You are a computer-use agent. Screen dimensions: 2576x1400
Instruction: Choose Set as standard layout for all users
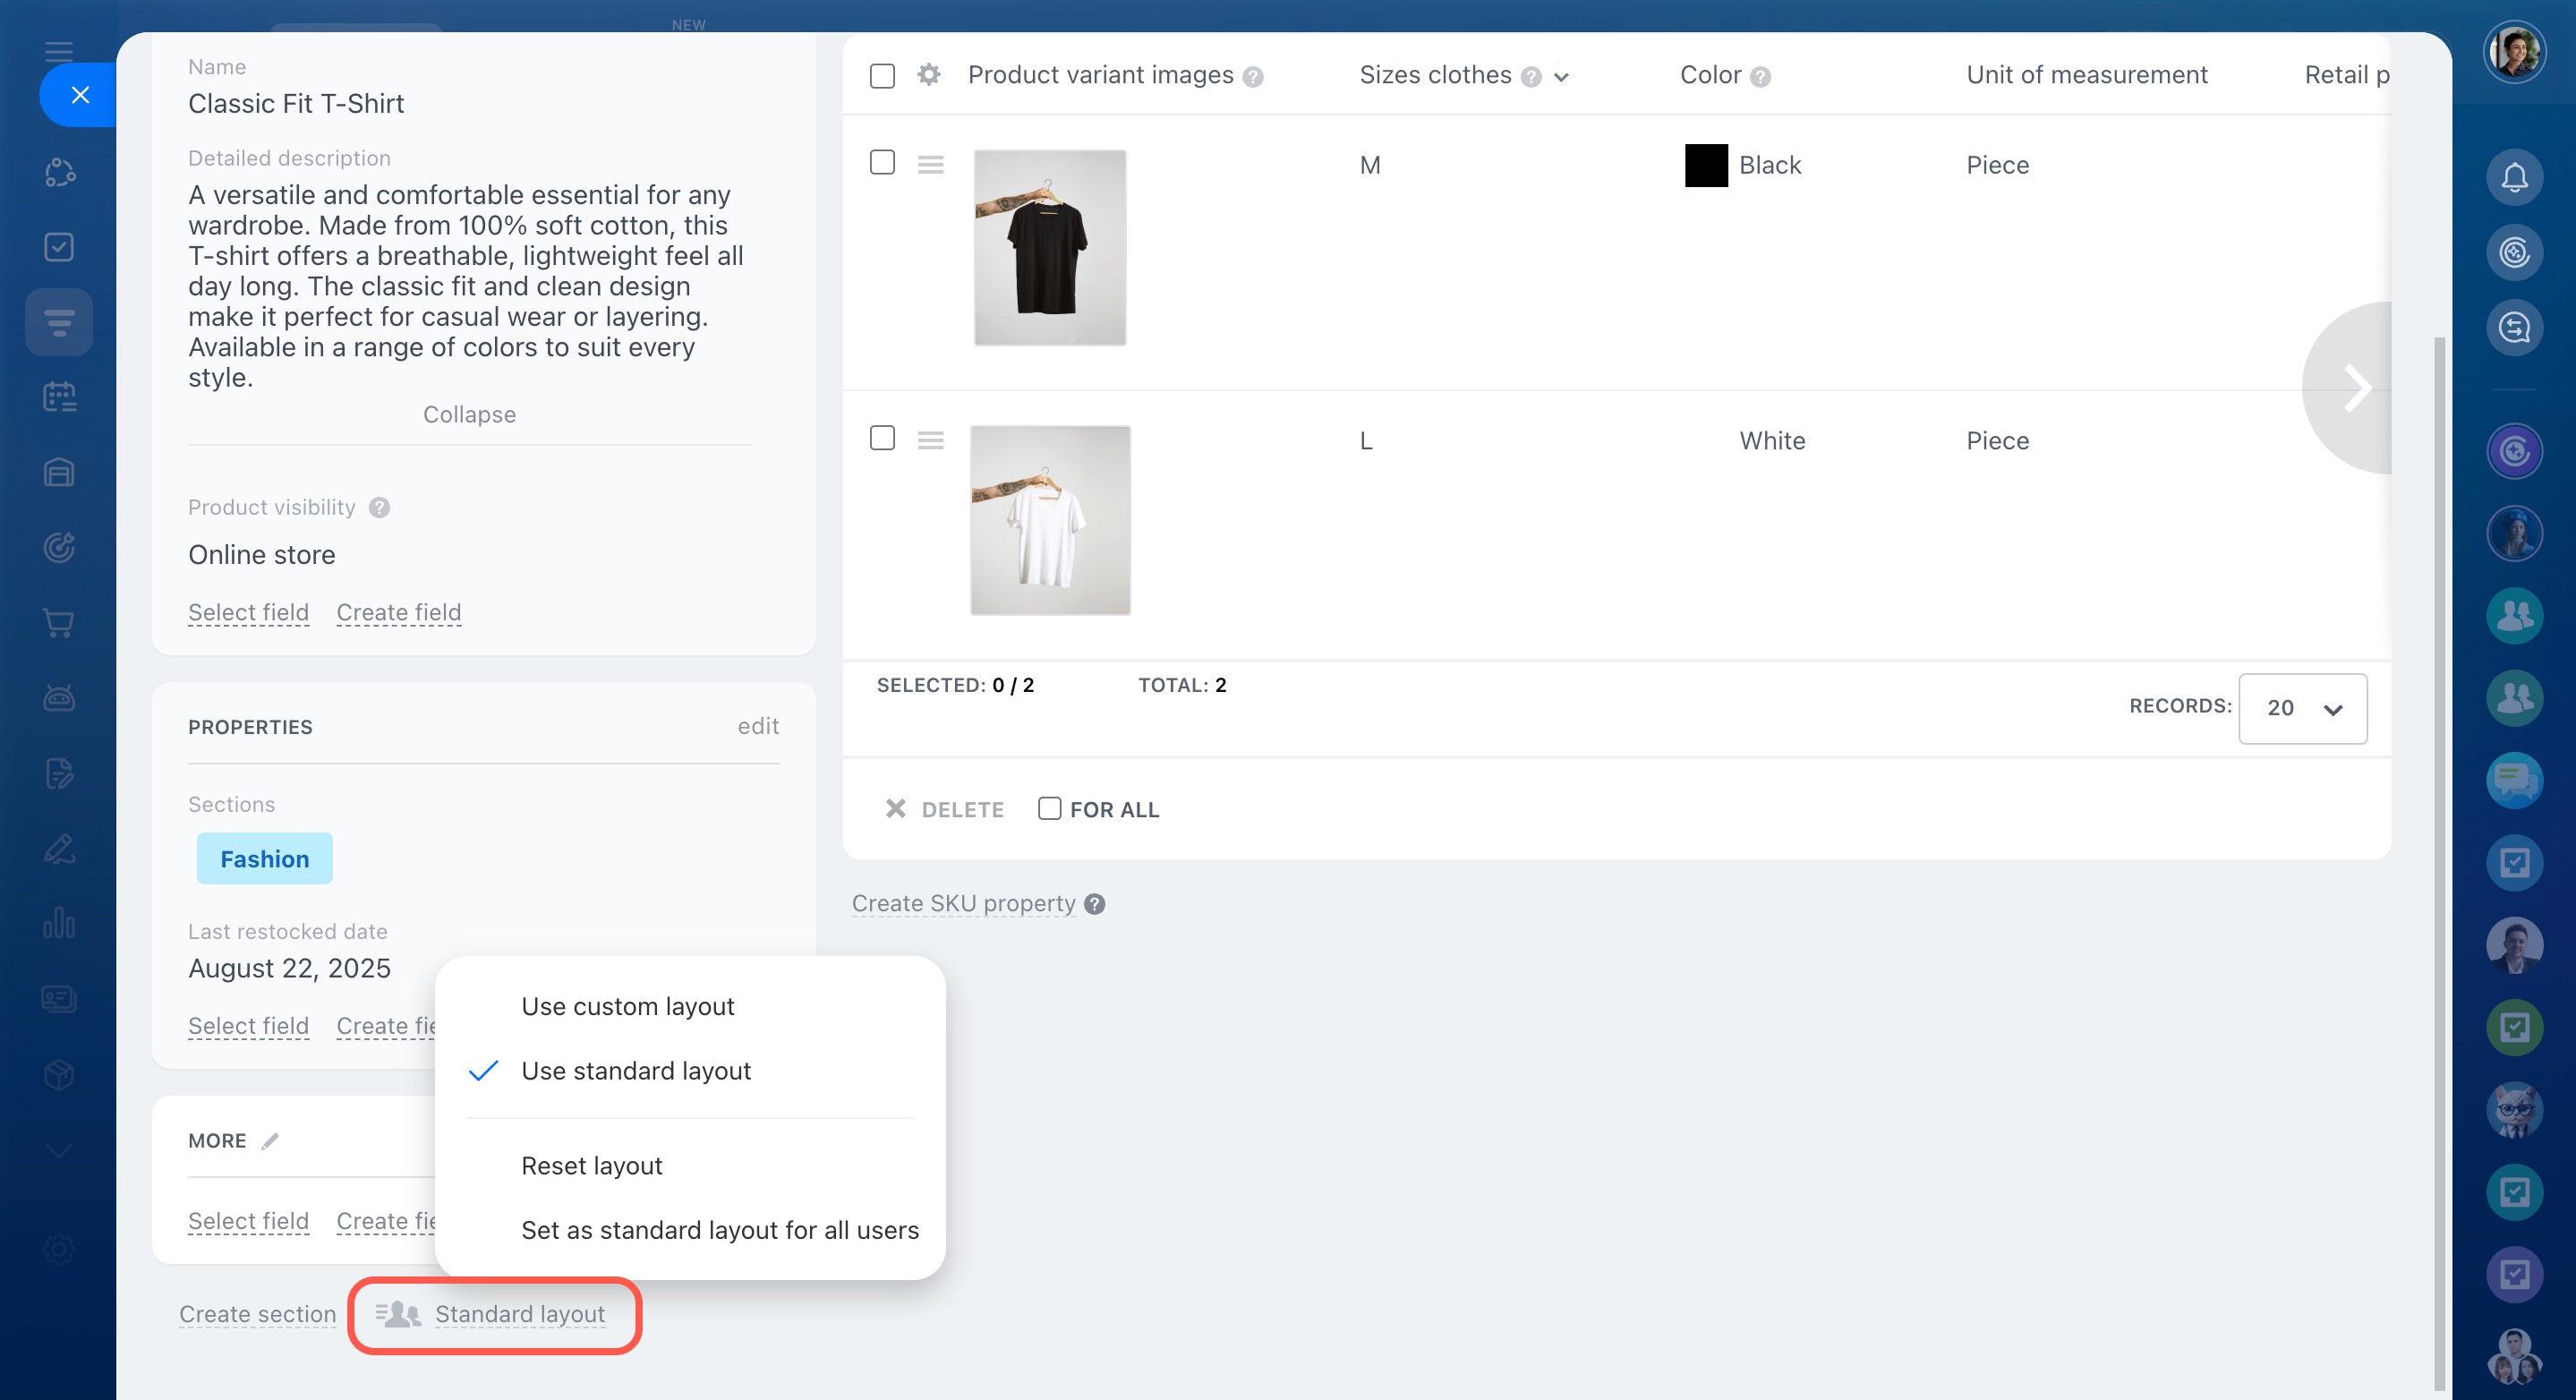tap(719, 1230)
